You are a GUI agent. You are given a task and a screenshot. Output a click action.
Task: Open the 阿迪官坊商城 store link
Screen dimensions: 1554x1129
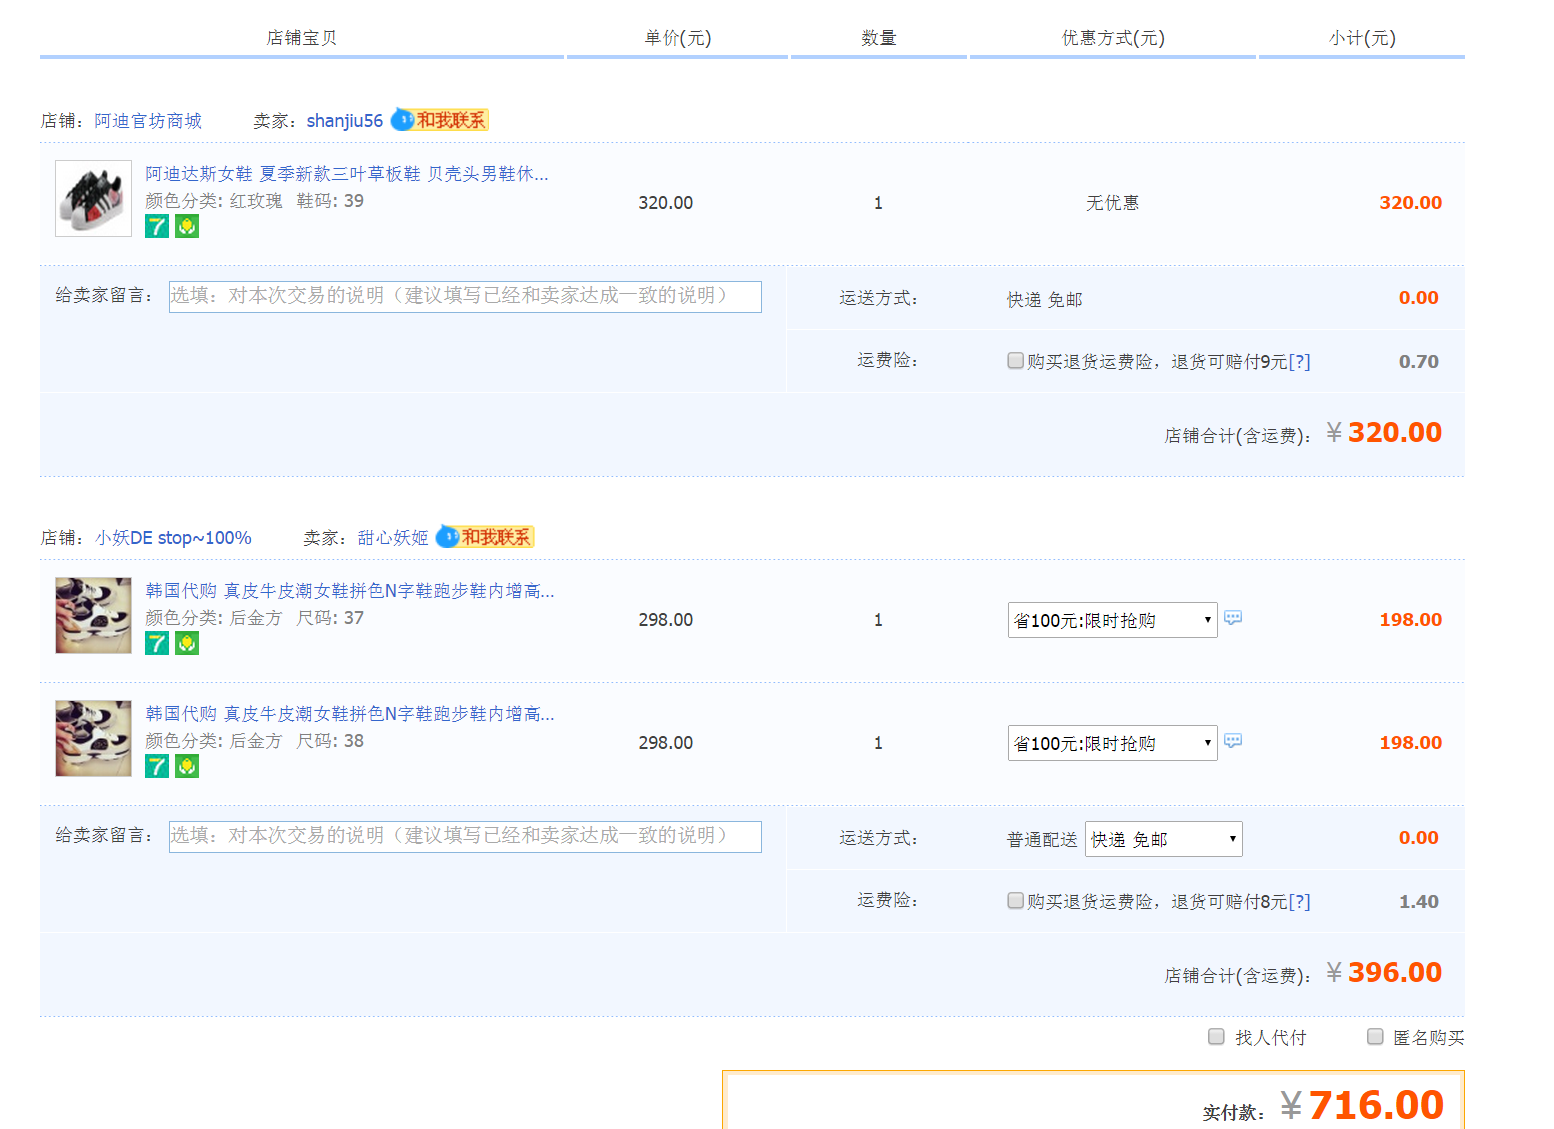(x=148, y=121)
